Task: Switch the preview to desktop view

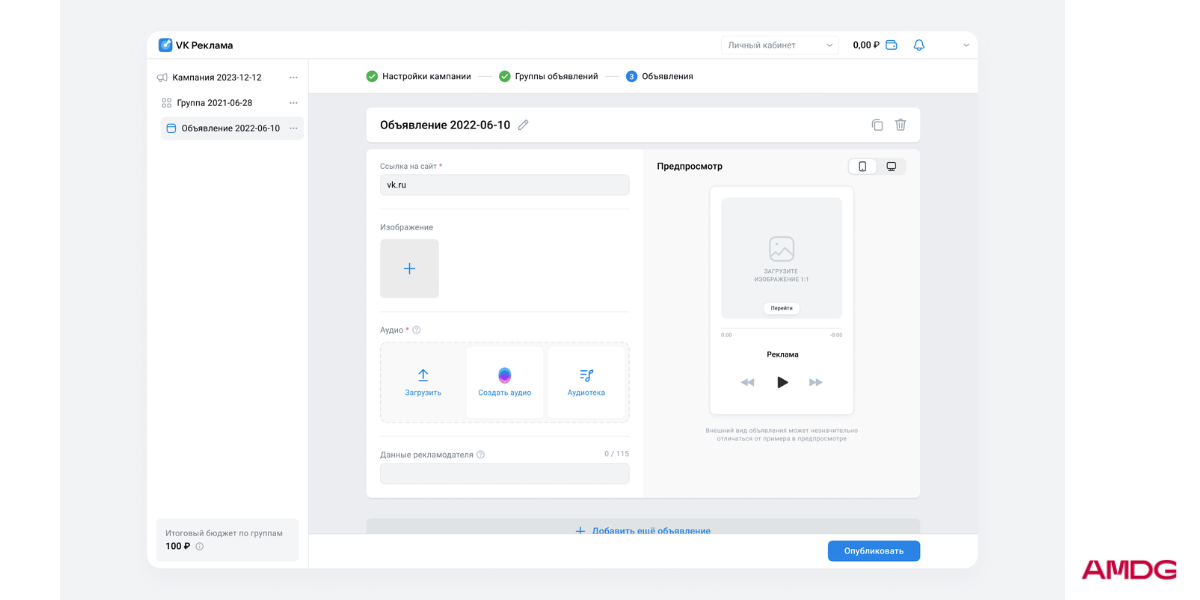Action: [x=891, y=166]
